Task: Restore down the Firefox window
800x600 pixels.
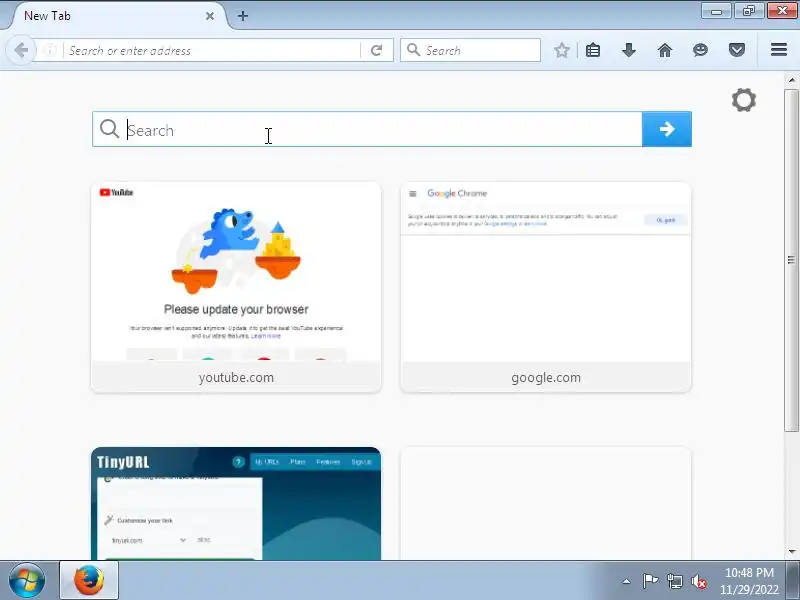Action: (x=749, y=11)
